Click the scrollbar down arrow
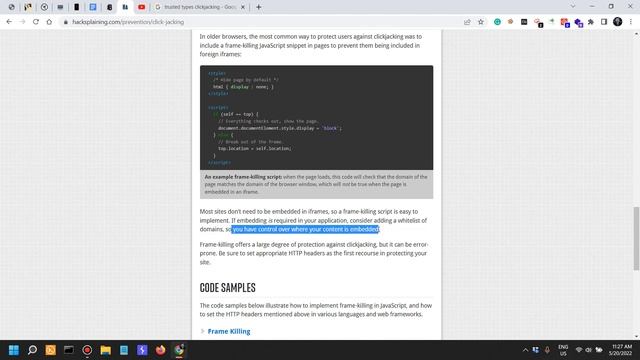This screenshot has height=360, width=640. (x=636, y=337)
